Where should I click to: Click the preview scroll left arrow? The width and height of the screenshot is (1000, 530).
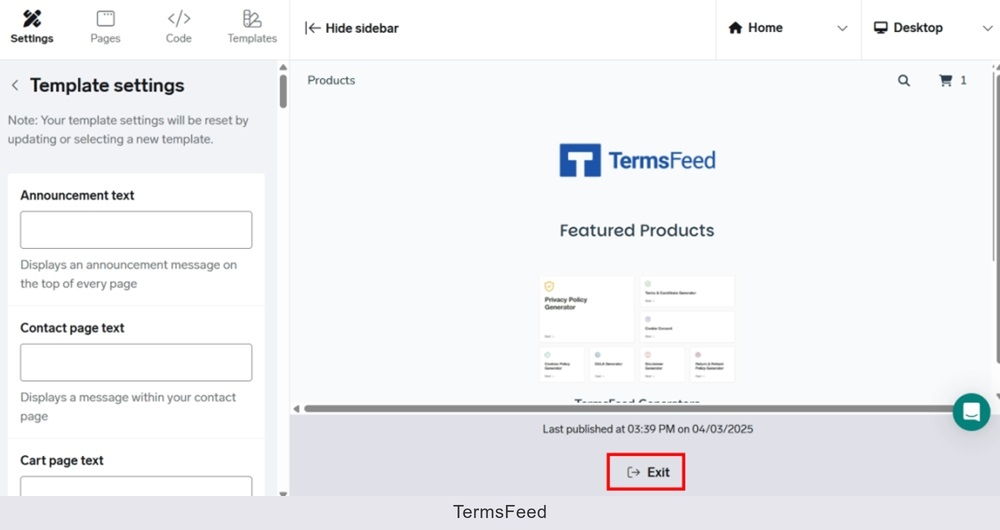pyautogui.click(x=296, y=408)
